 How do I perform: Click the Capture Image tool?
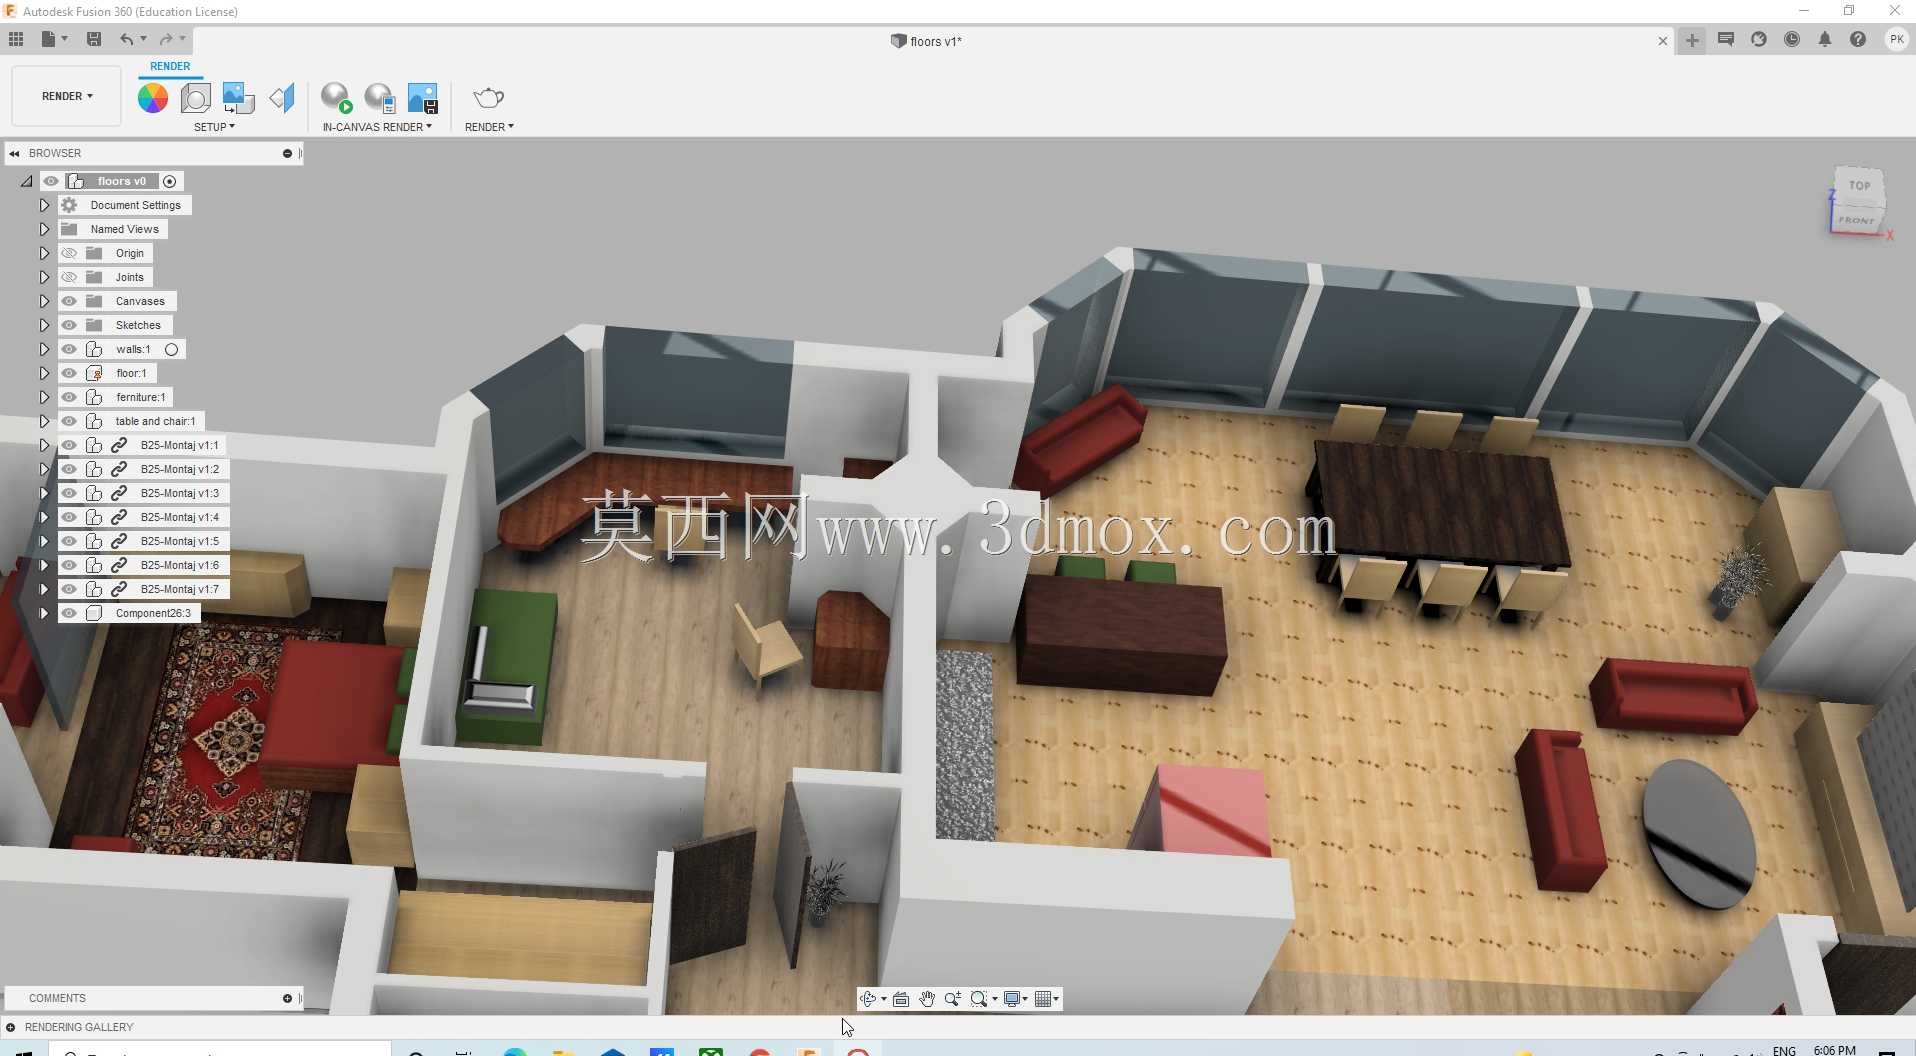click(x=423, y=98)
